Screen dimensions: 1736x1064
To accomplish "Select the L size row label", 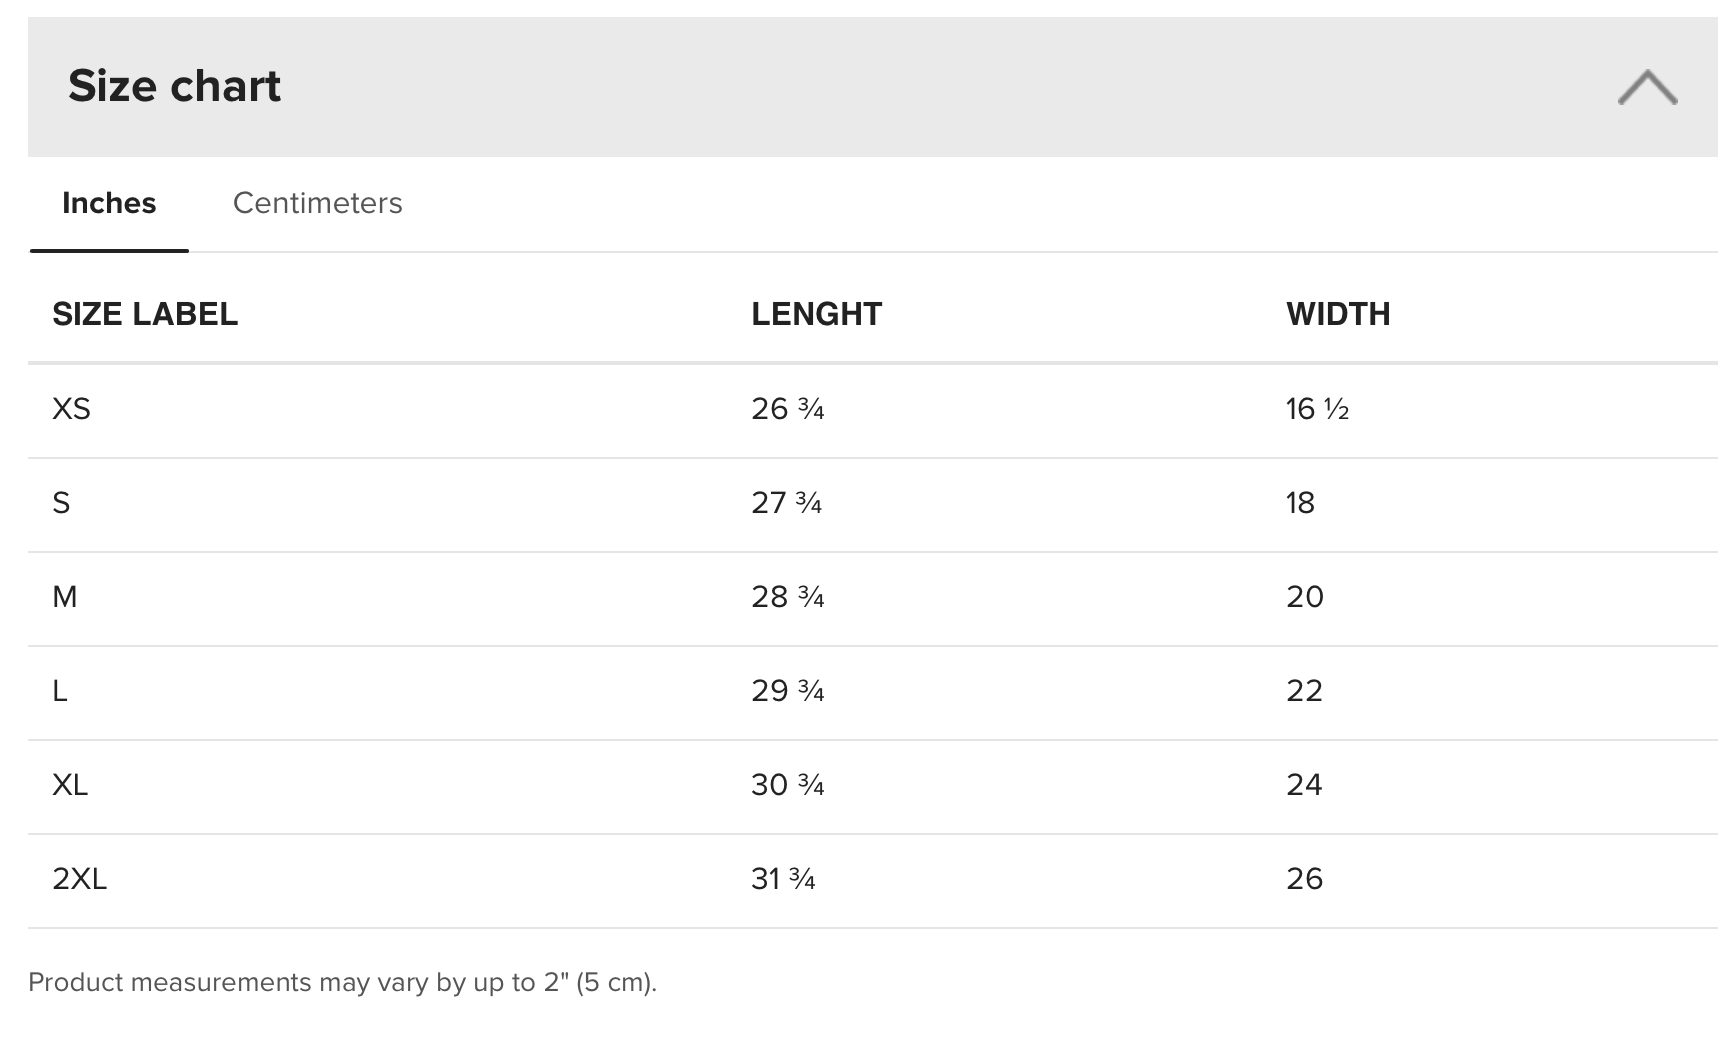I will click(x=60, y=691).
